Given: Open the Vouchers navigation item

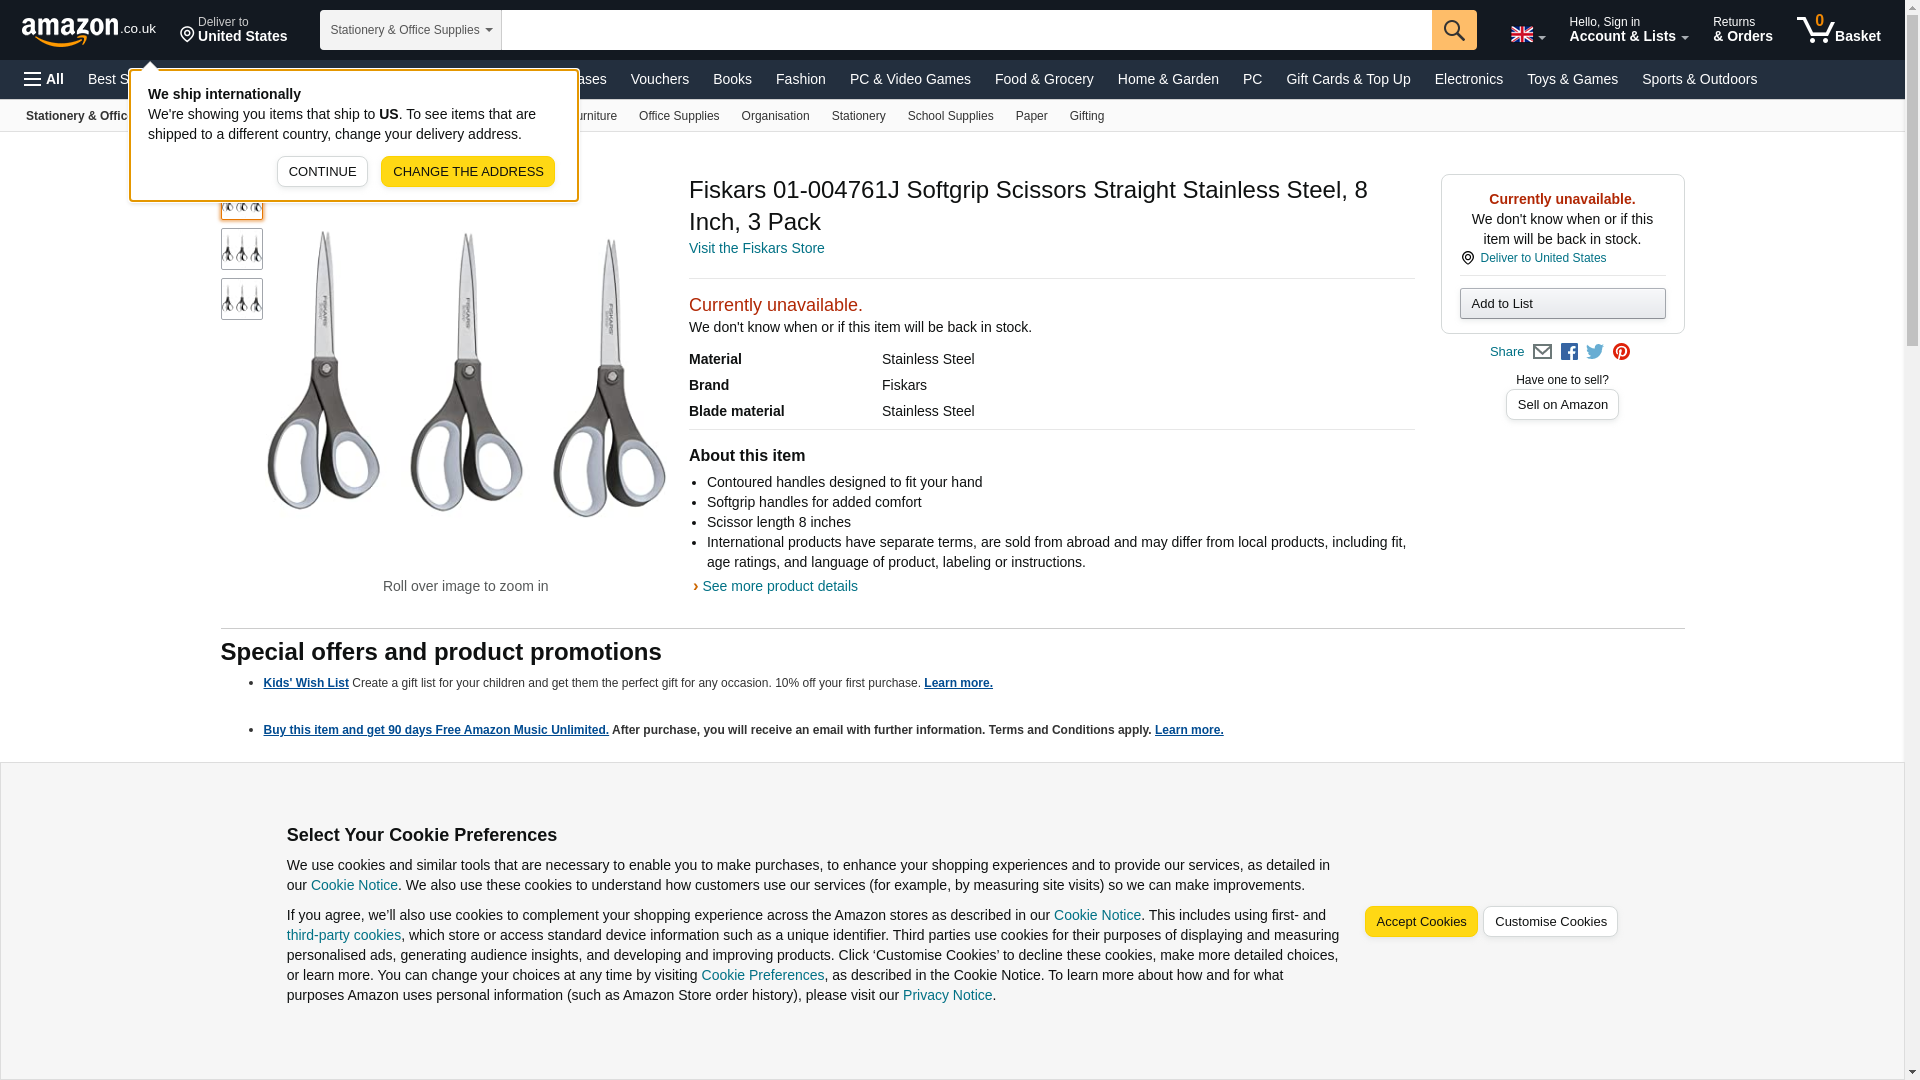Looking at the screenshot, I should pyautogui.click(x=659, y=79).
